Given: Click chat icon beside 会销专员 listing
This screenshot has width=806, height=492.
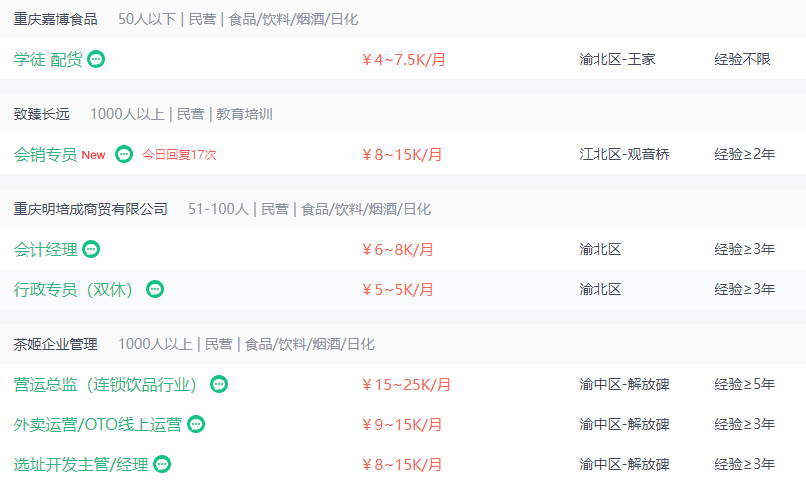Looking at the screenshot, I should click(124, 154).
